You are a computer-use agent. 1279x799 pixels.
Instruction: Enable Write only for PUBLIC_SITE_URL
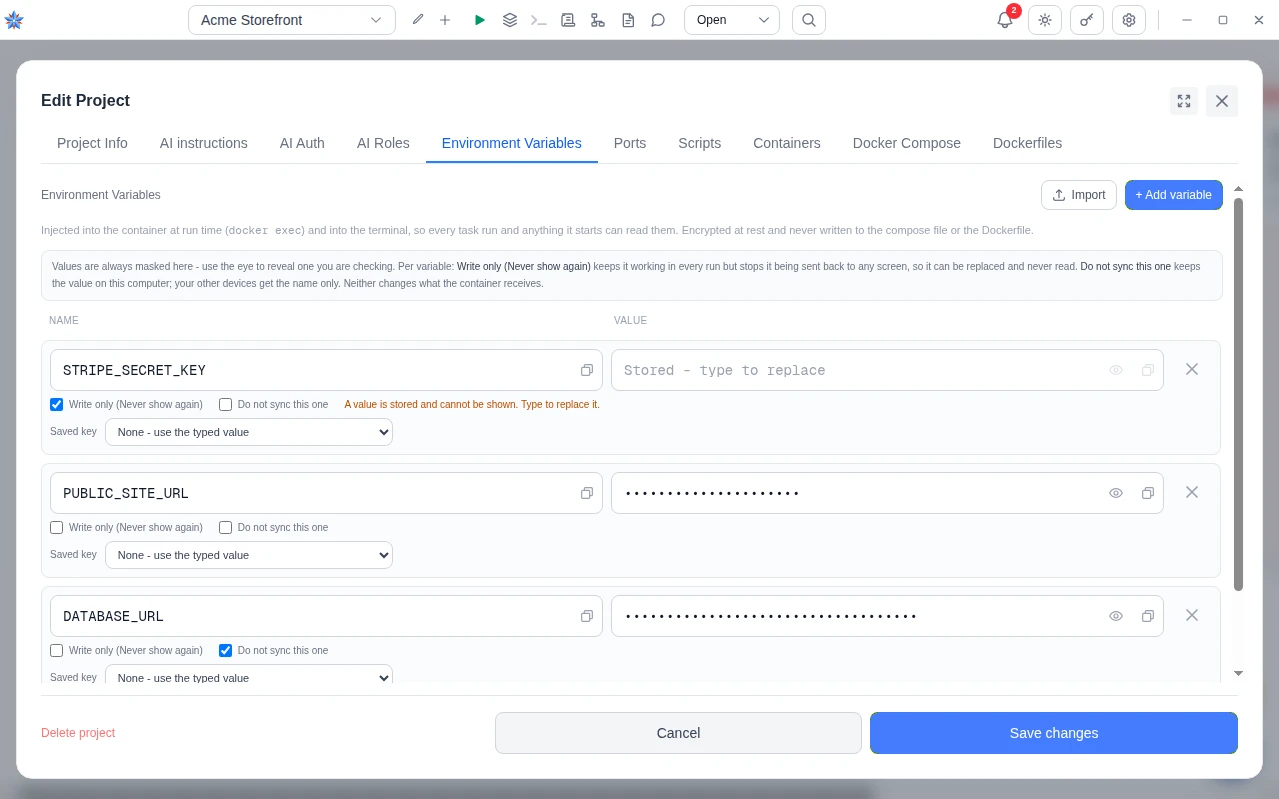tap(57, 527)
